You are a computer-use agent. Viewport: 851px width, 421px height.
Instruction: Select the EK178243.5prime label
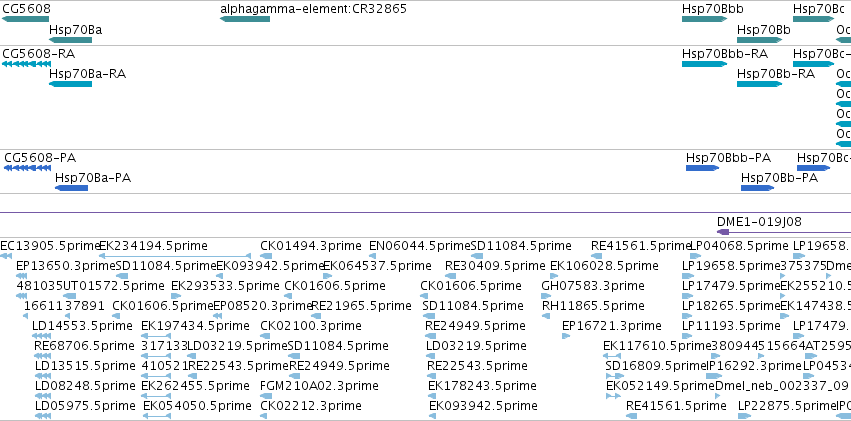click(482, 386)
